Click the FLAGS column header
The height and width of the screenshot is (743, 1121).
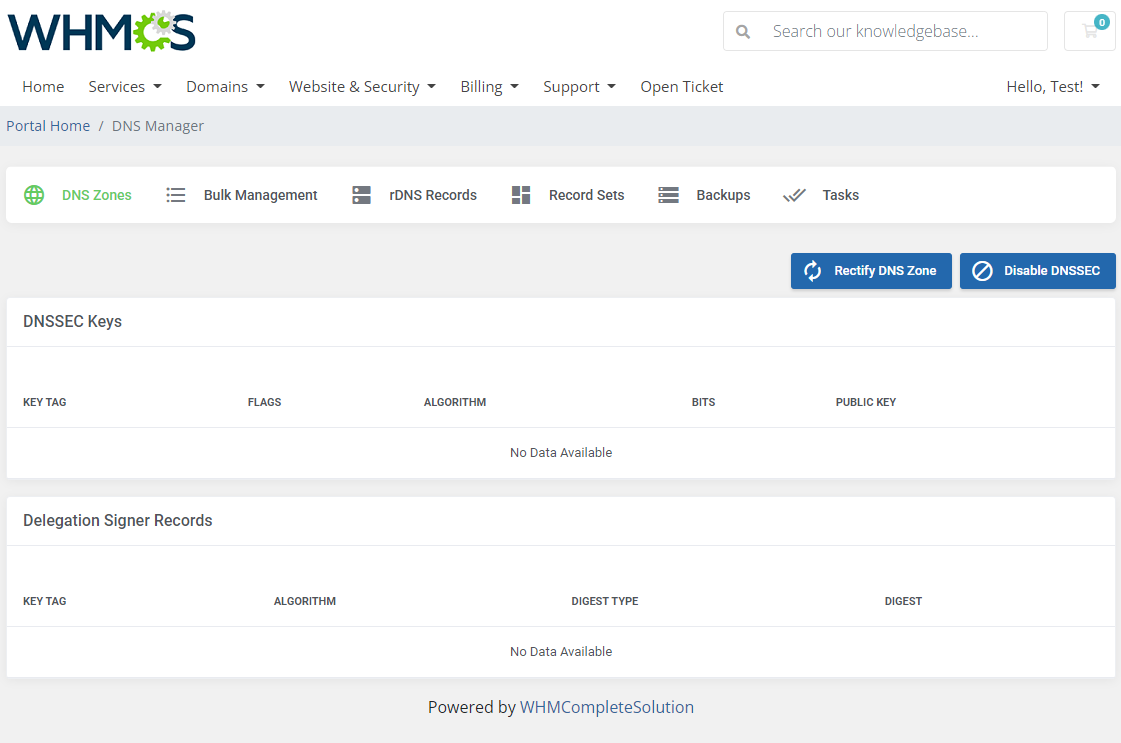[x=265, y=402]
